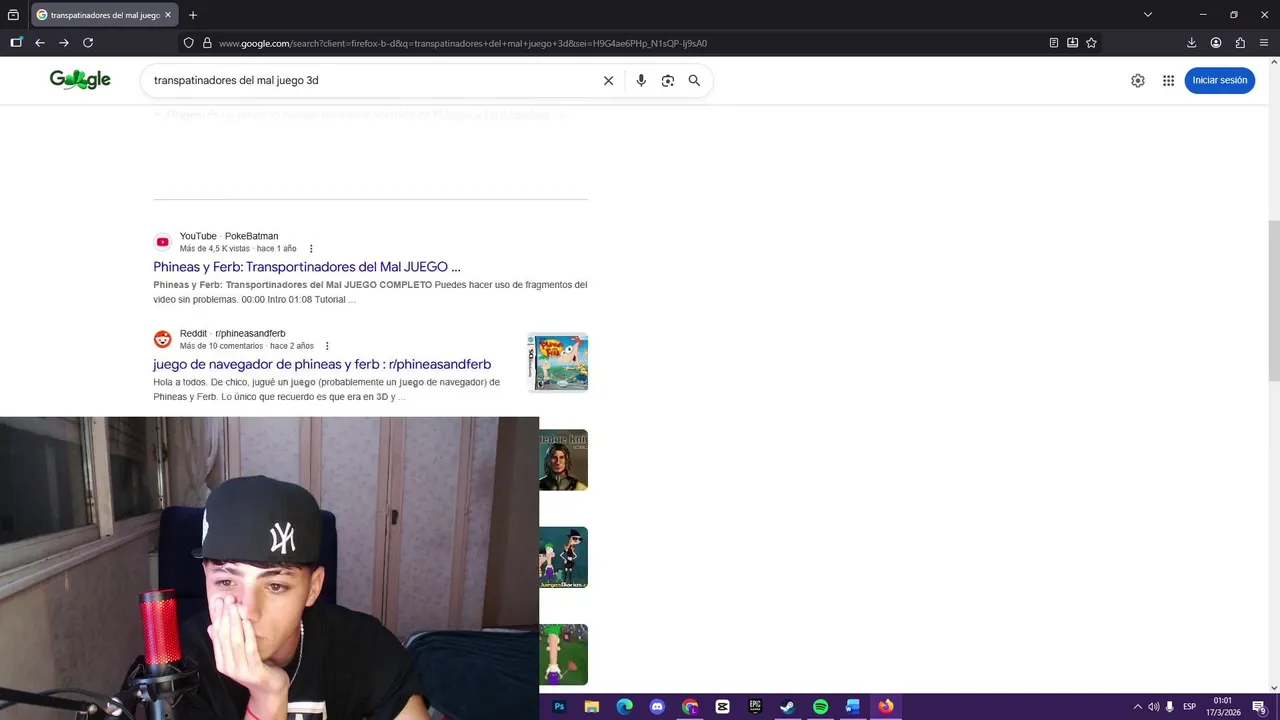The width and height of the screenshot is (1280, 720).
Task: Open the Google apps grid
Action: (x=1168, y=81)
